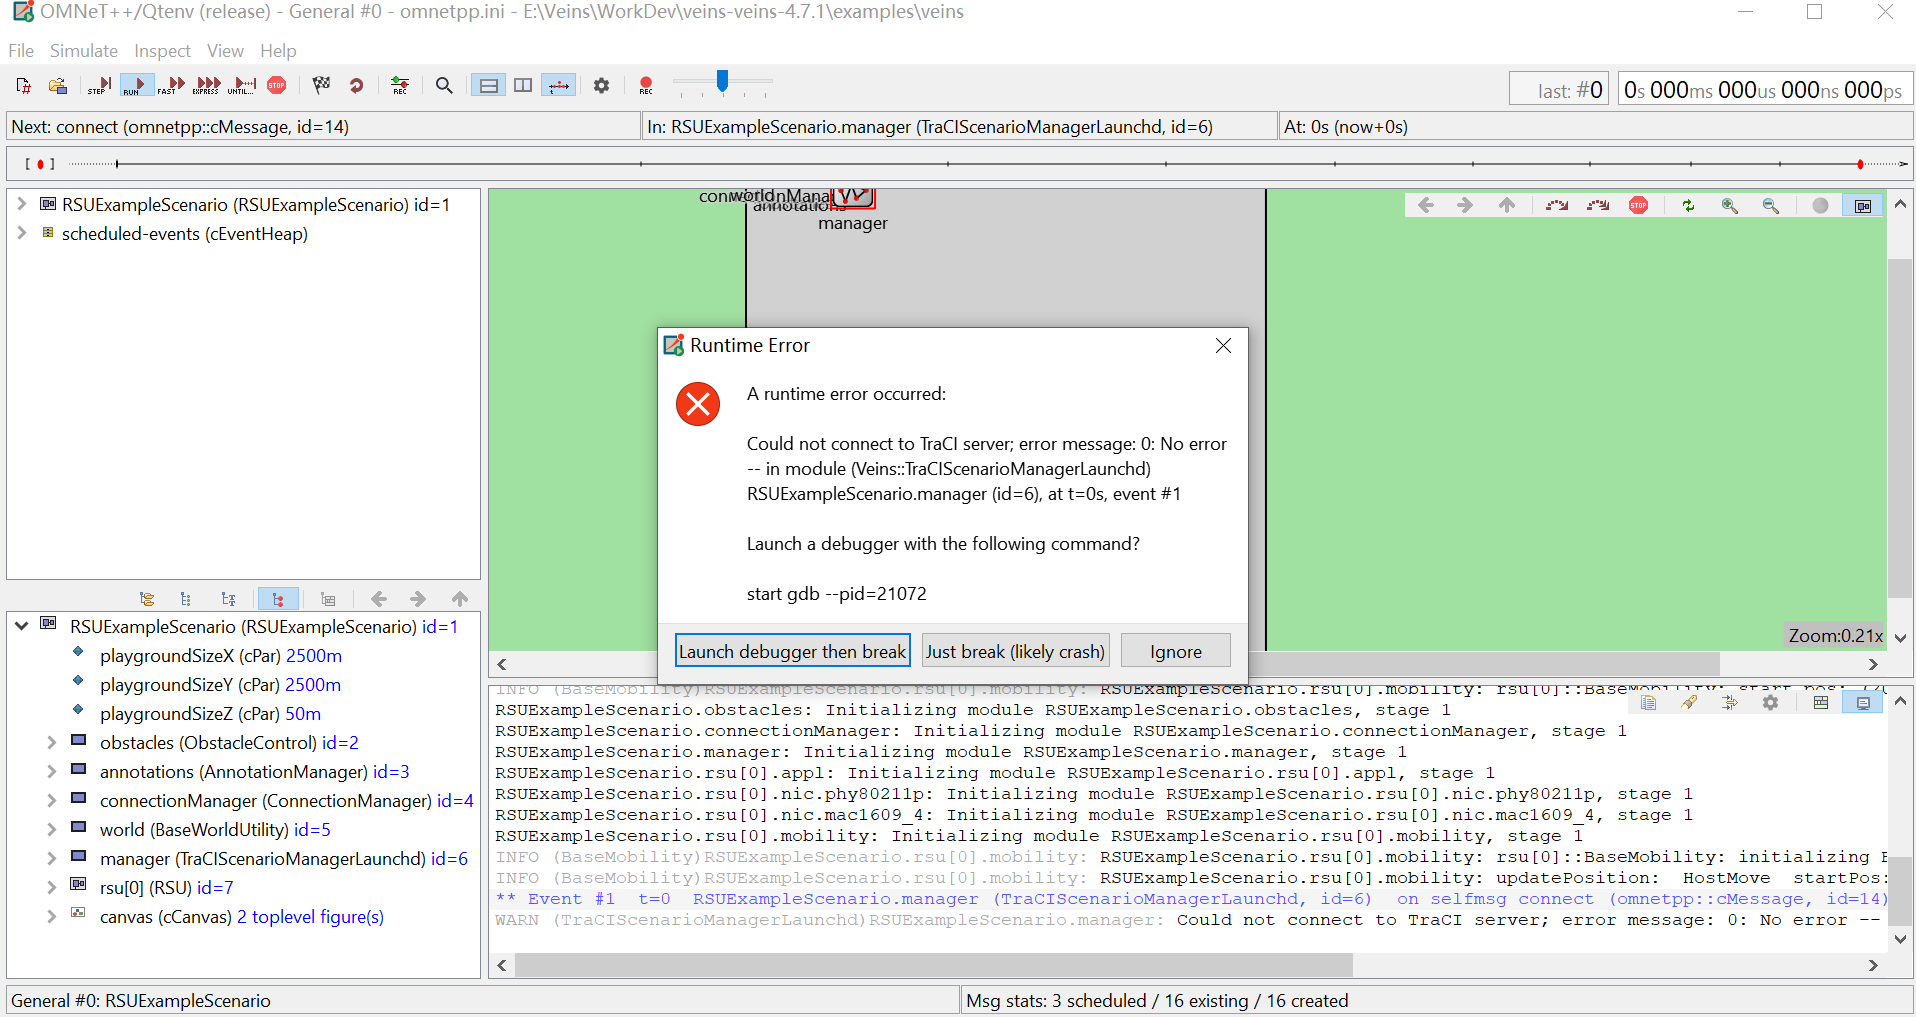
Task: Open the View menu
Action: pos(225,51)
